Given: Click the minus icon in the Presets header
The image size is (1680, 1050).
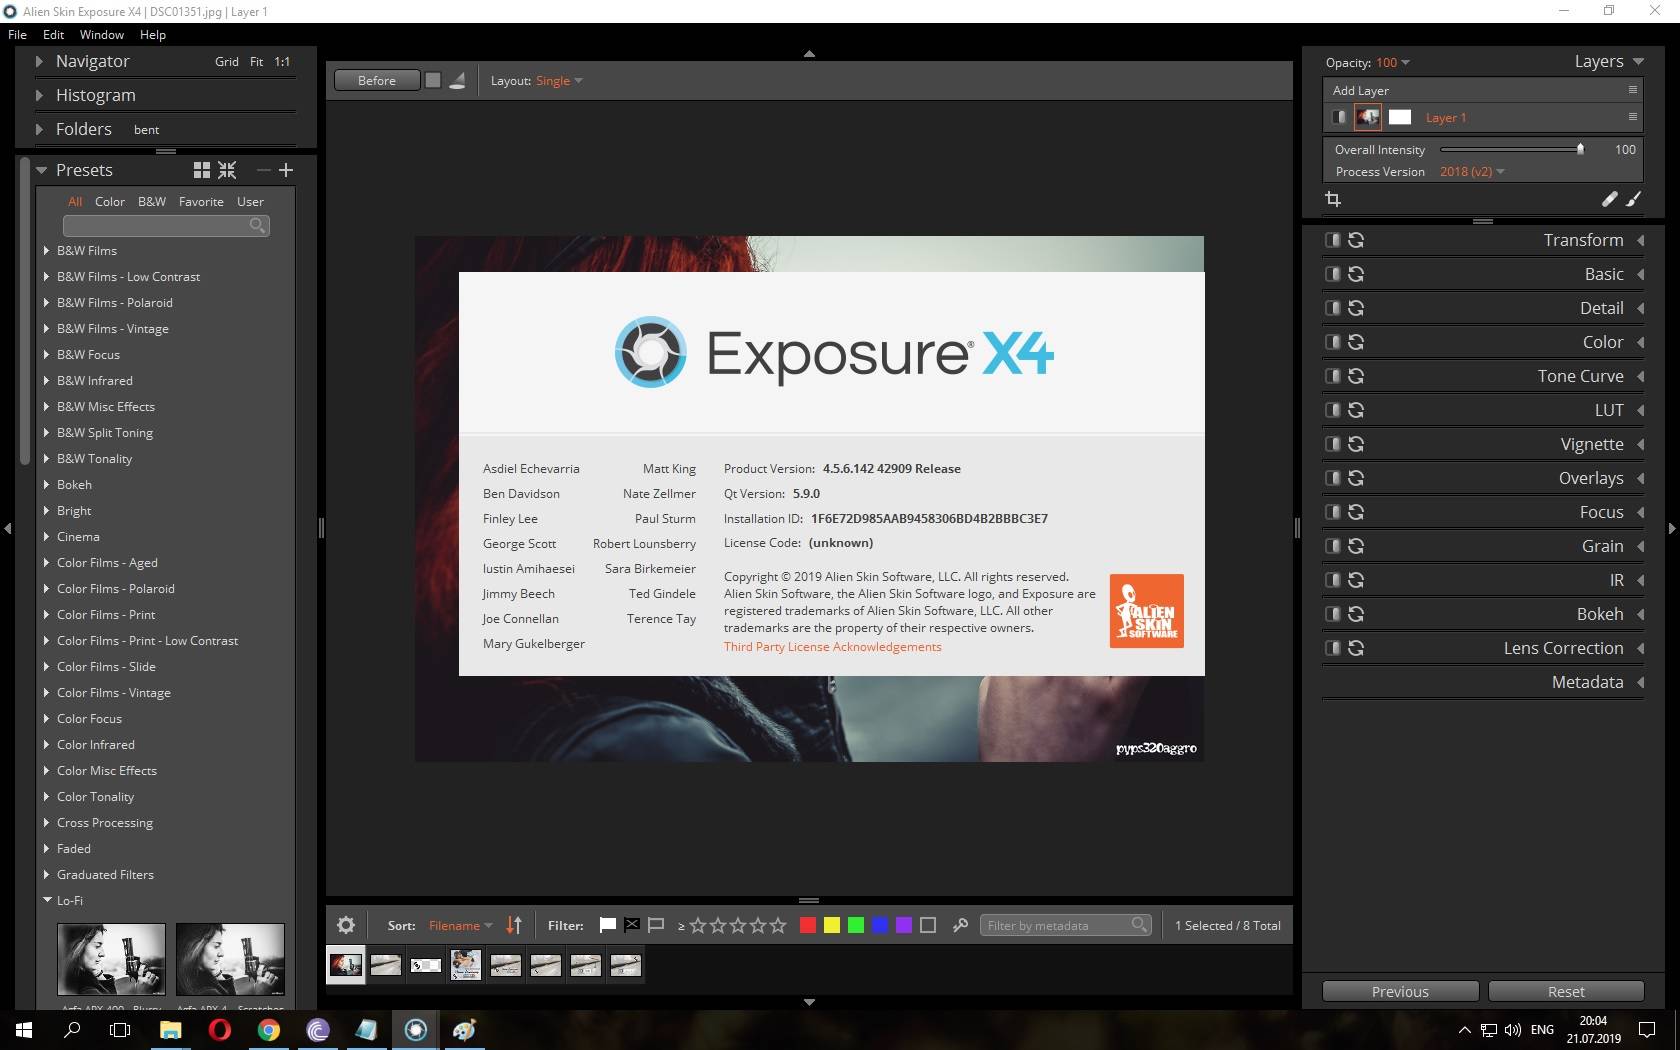Looking at the screenshot, I should point(263,170).
